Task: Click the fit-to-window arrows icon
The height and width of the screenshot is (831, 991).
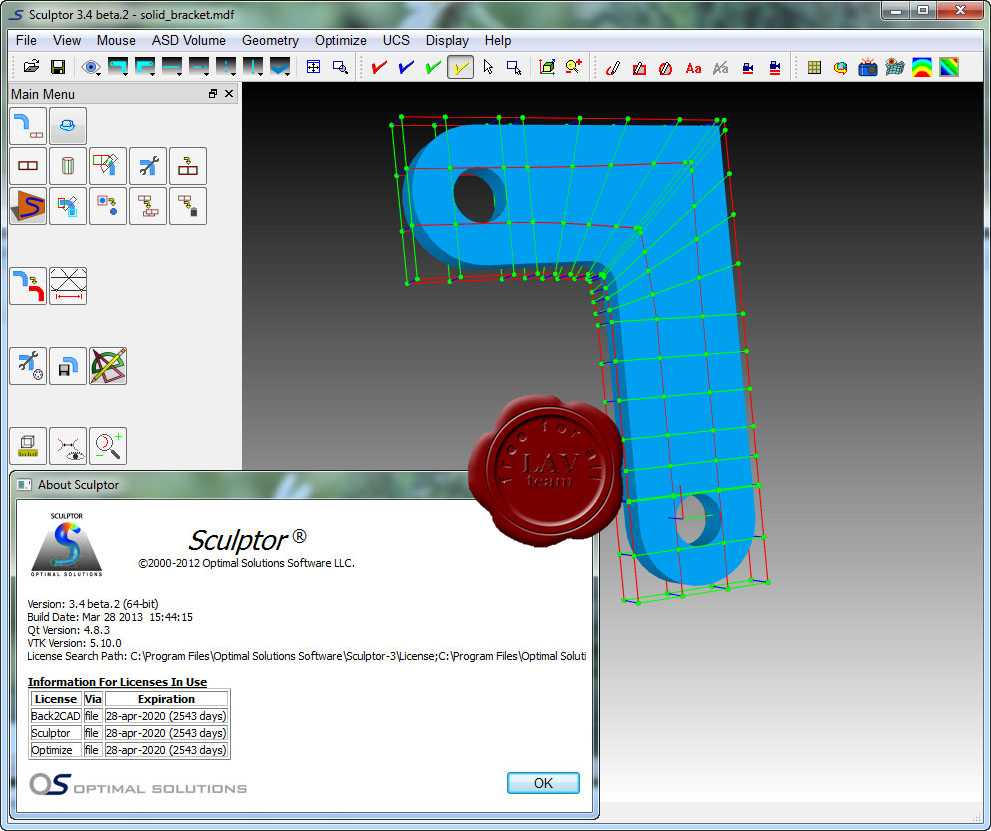Action: coord(313,67)
